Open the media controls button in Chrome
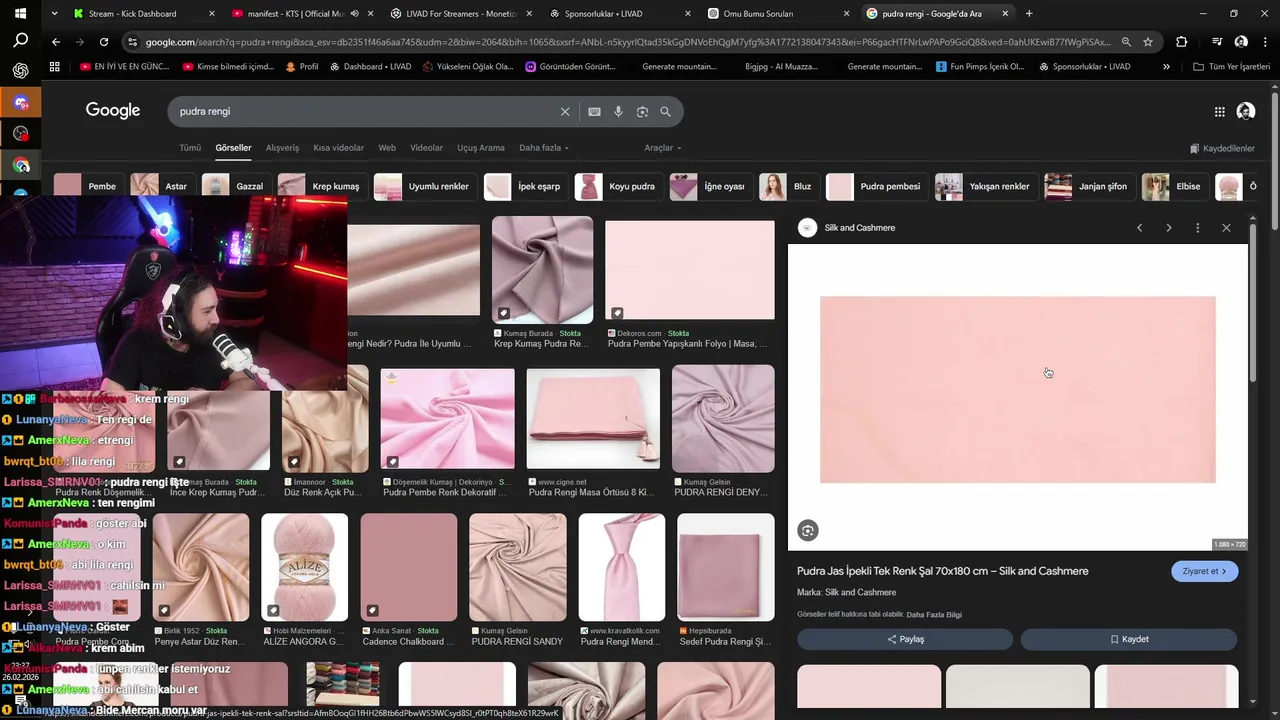The height and width of the screenshot is (720, 1280). click(1216, 42)
